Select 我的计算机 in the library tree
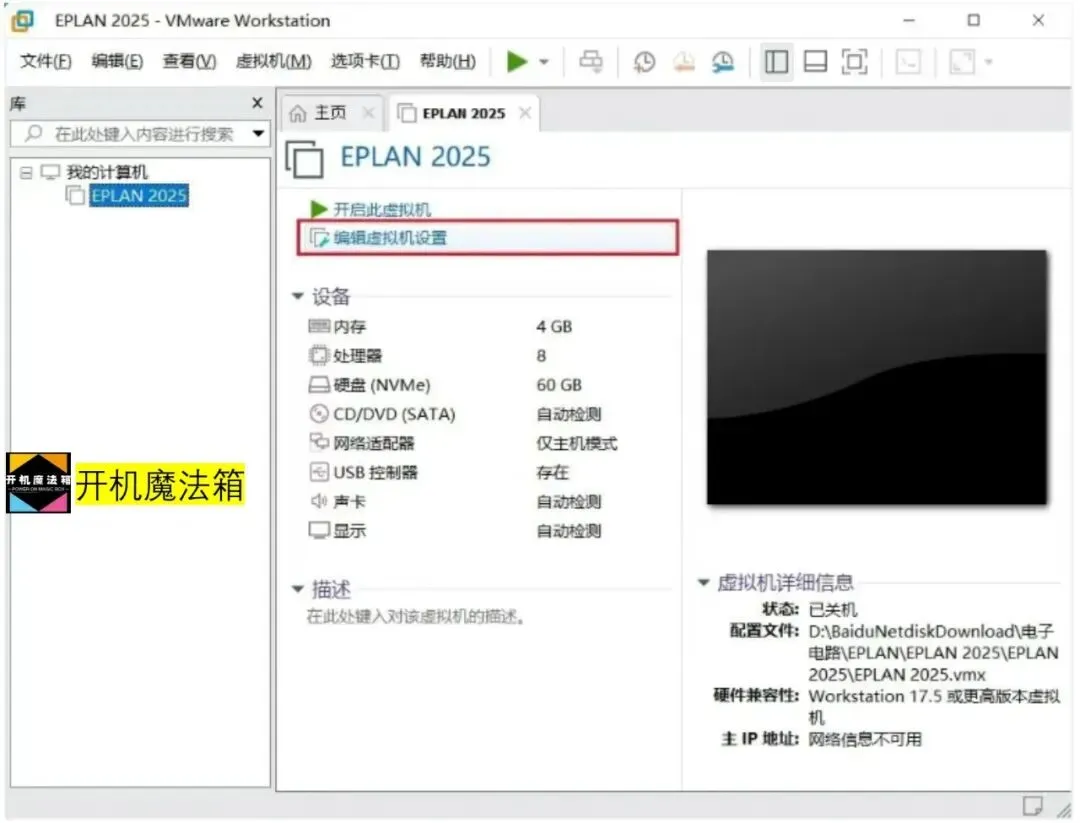Screen dimensions: 1080x823 click(107, 172)
